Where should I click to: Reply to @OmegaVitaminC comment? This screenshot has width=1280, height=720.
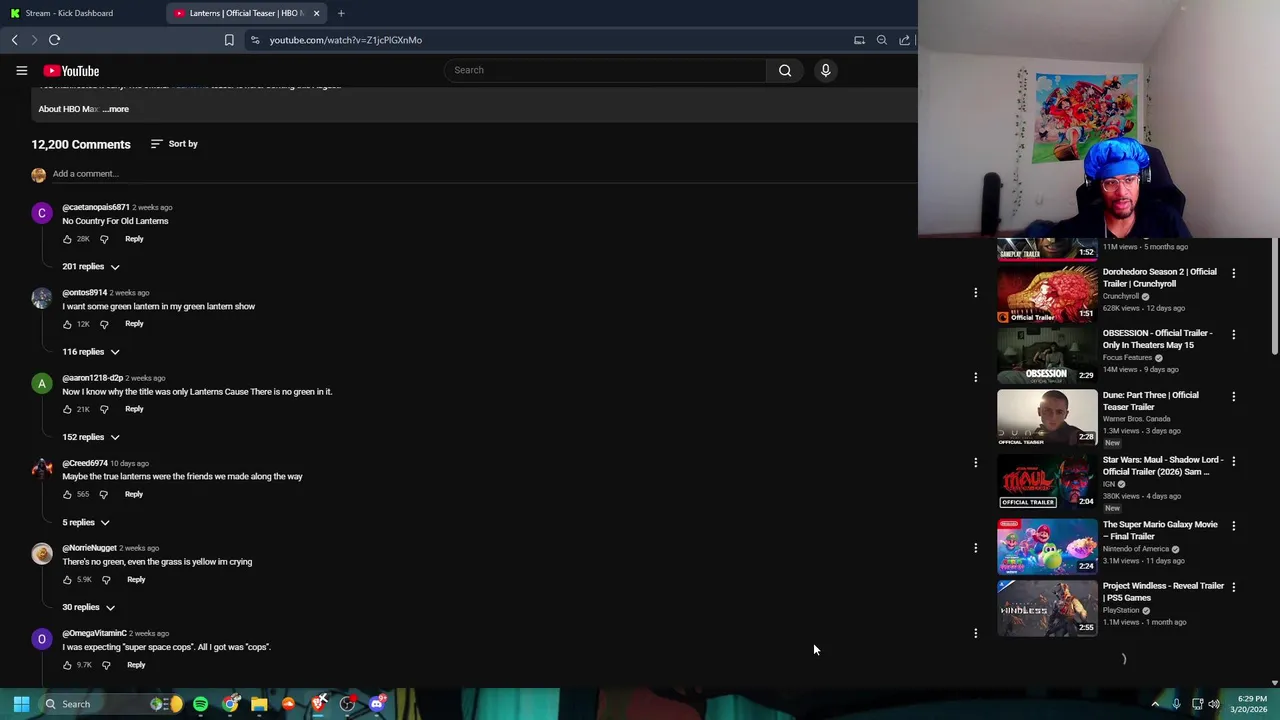coord(136,664)
